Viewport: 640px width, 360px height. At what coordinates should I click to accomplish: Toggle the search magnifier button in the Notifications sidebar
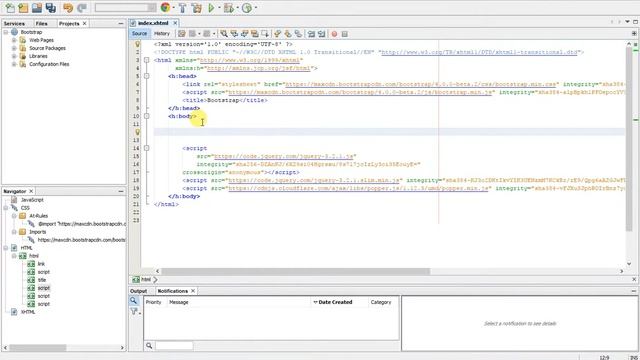(134, 301)
